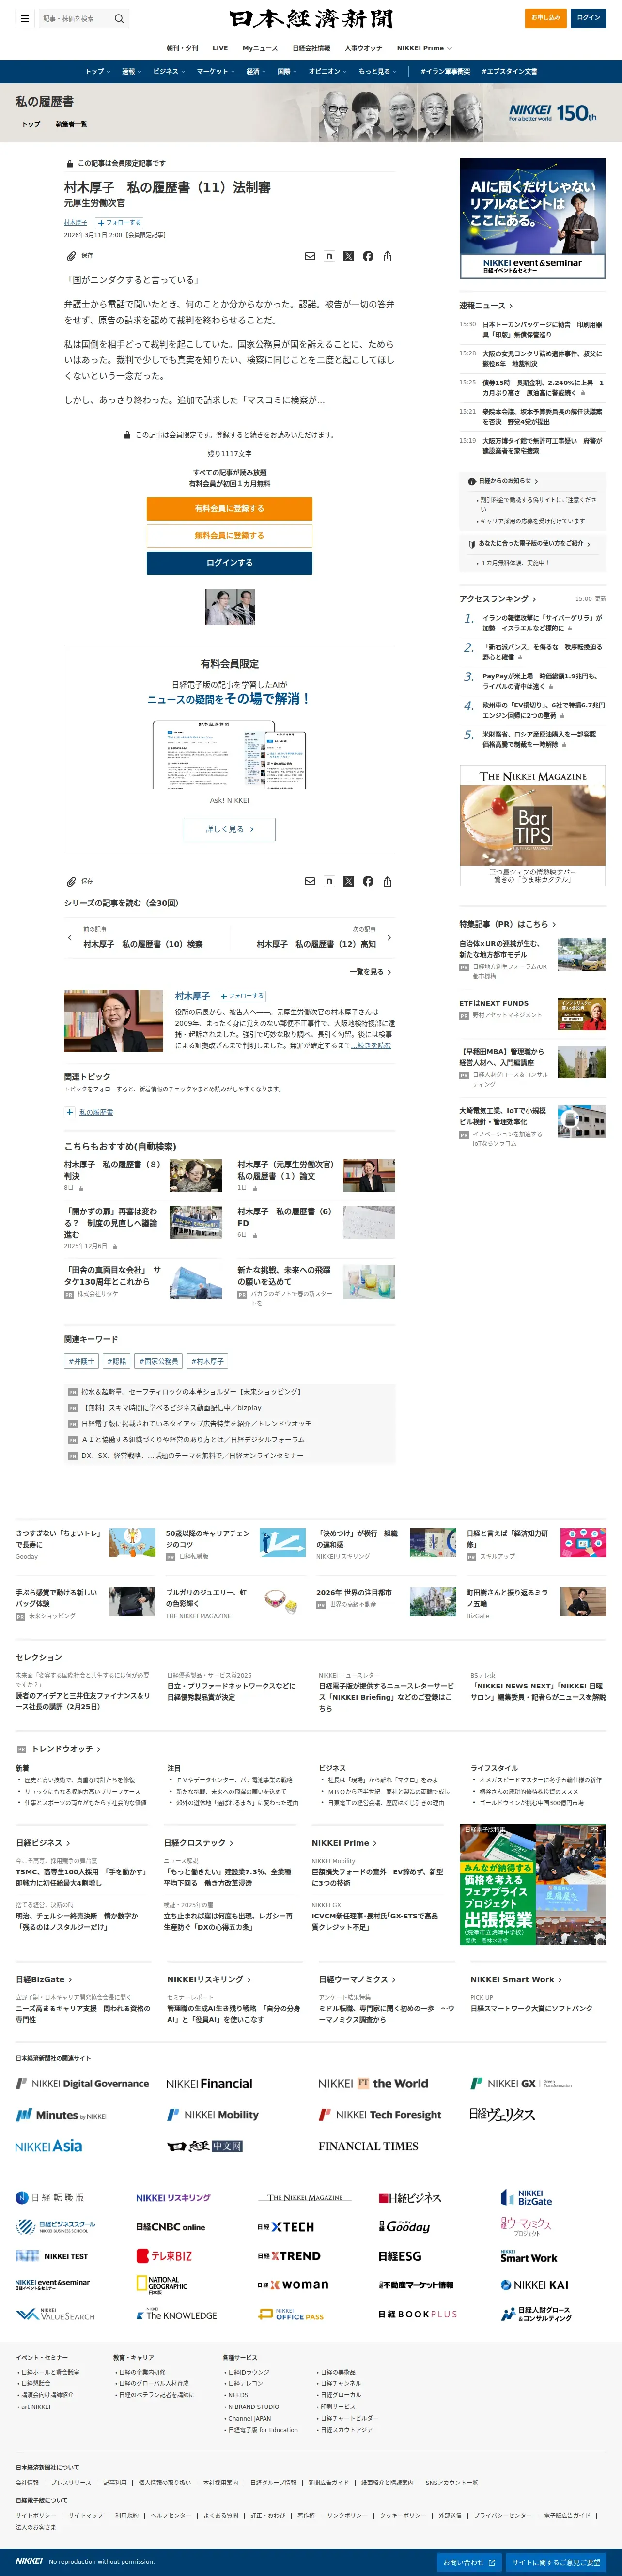
Task: Go to next article via right arrow
Action: [389, 938]
